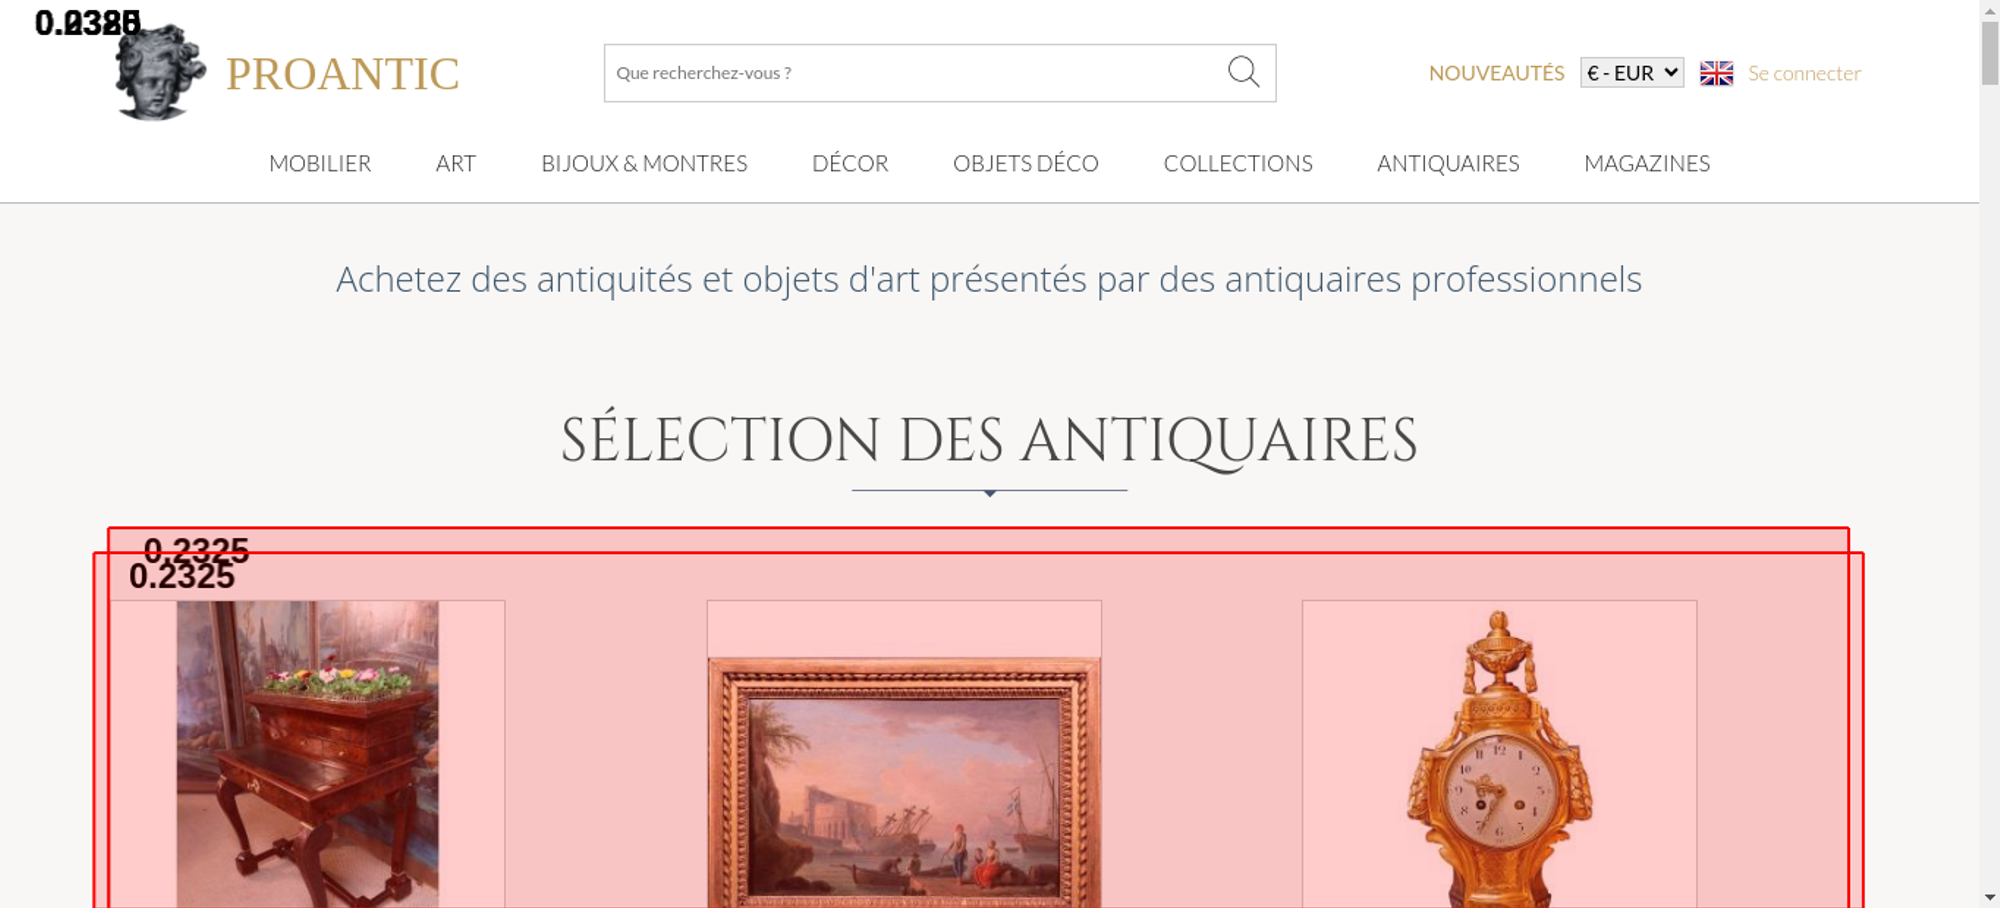Screen dimensions: 2000x908
Task: Open the DÉCOR menu
Action: pos(850,163)
